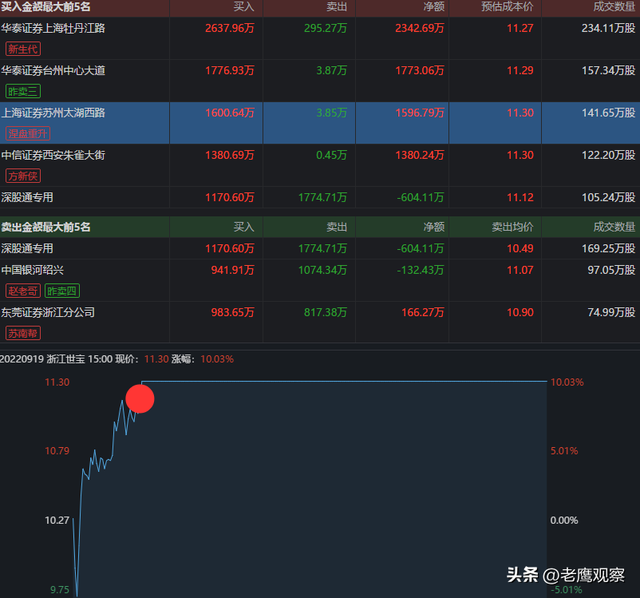Screen dimensions: 640x598
Task: Select the cost price 11.29
Action: pos(520,71)
